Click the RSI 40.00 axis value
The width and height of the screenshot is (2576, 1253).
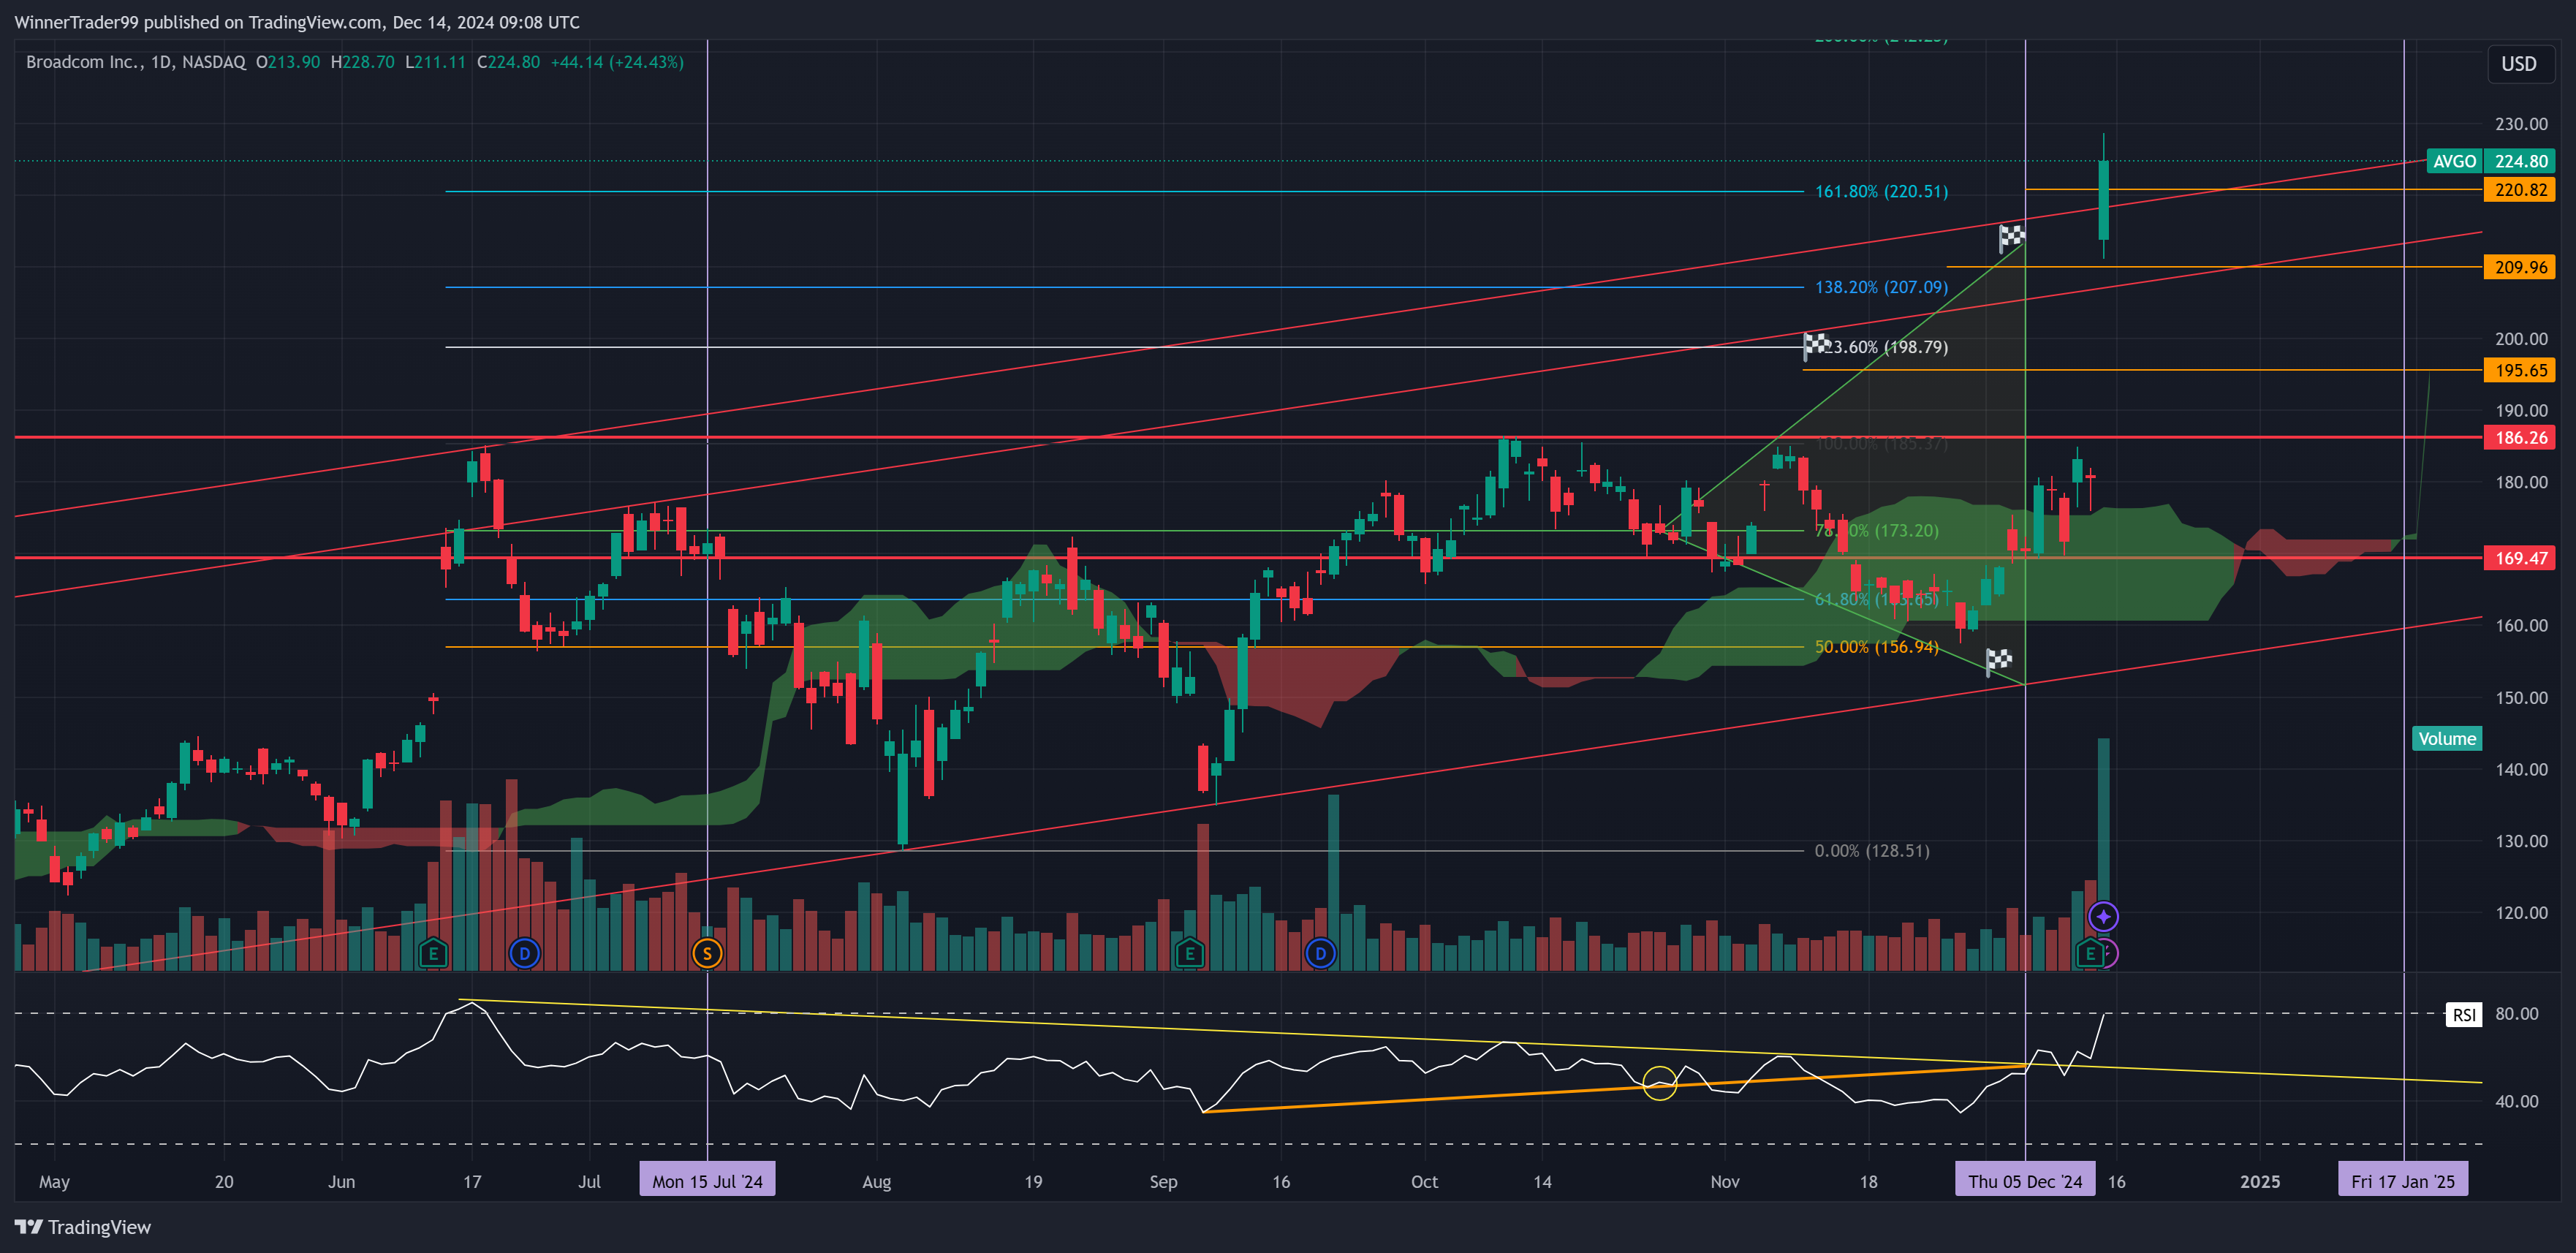(2516, 1101)
